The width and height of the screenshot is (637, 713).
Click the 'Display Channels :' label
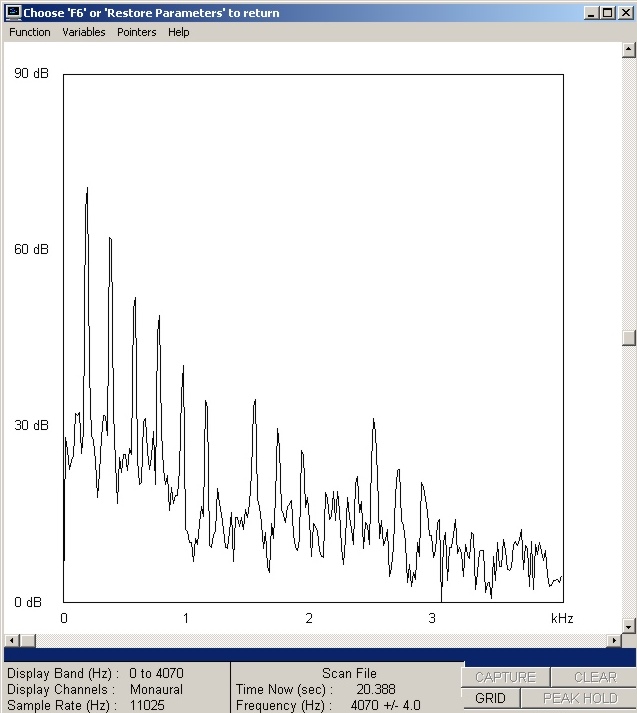pyautogui.click(x=61, y=689)
